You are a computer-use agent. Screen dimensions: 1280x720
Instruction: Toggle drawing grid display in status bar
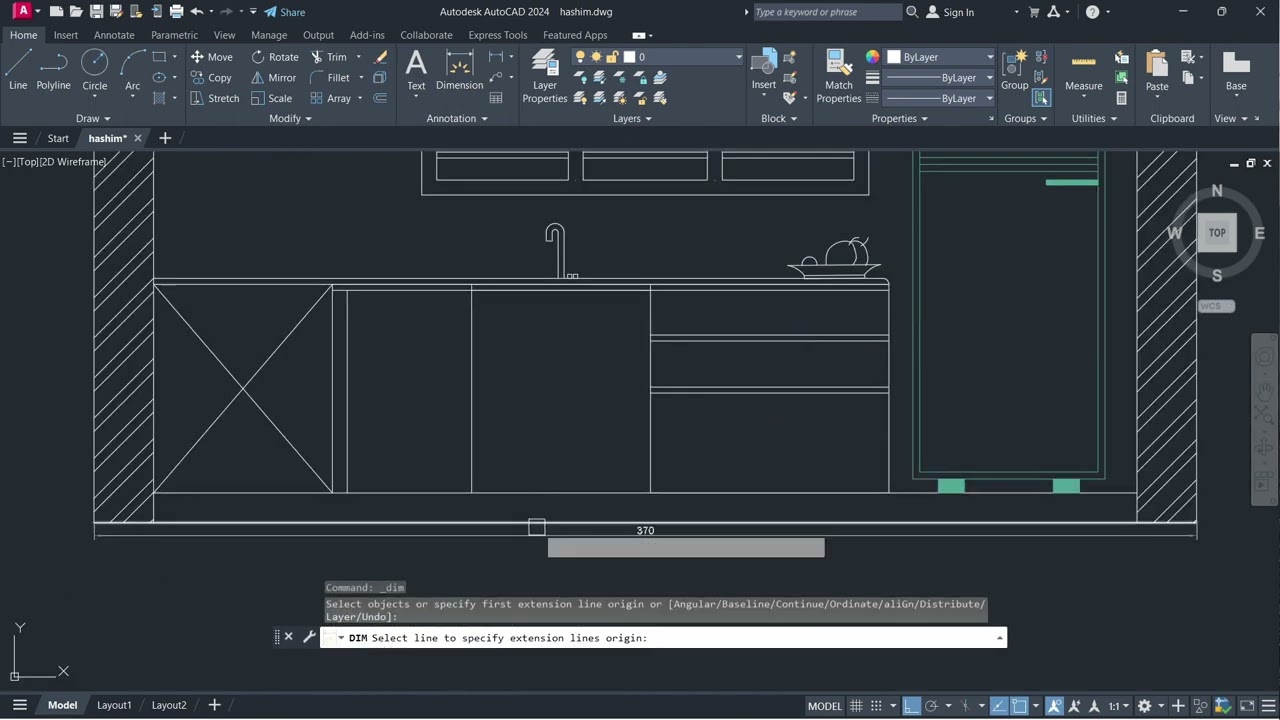click(857, 706)
